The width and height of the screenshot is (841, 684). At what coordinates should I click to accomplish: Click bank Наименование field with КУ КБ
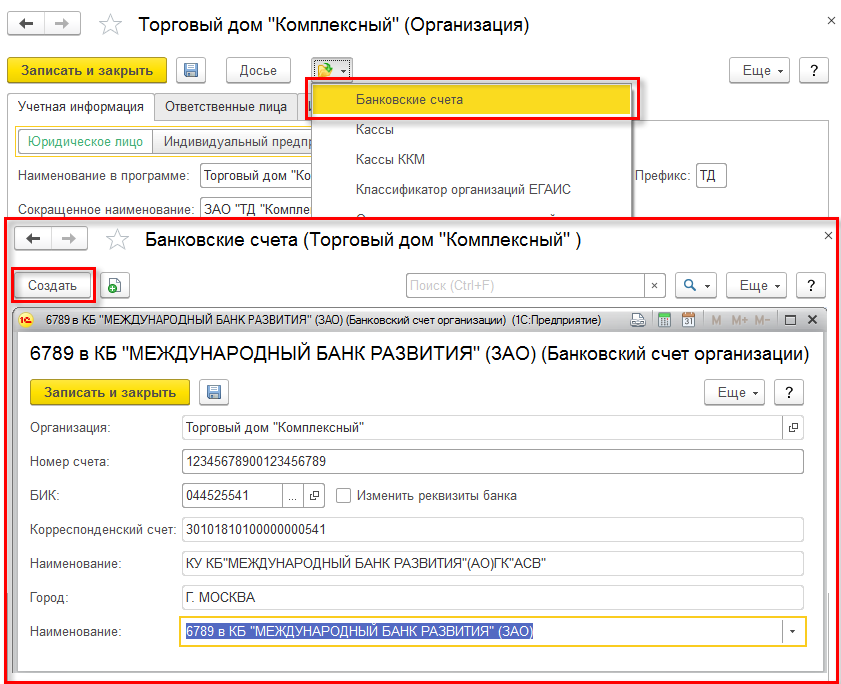point(493,563)
